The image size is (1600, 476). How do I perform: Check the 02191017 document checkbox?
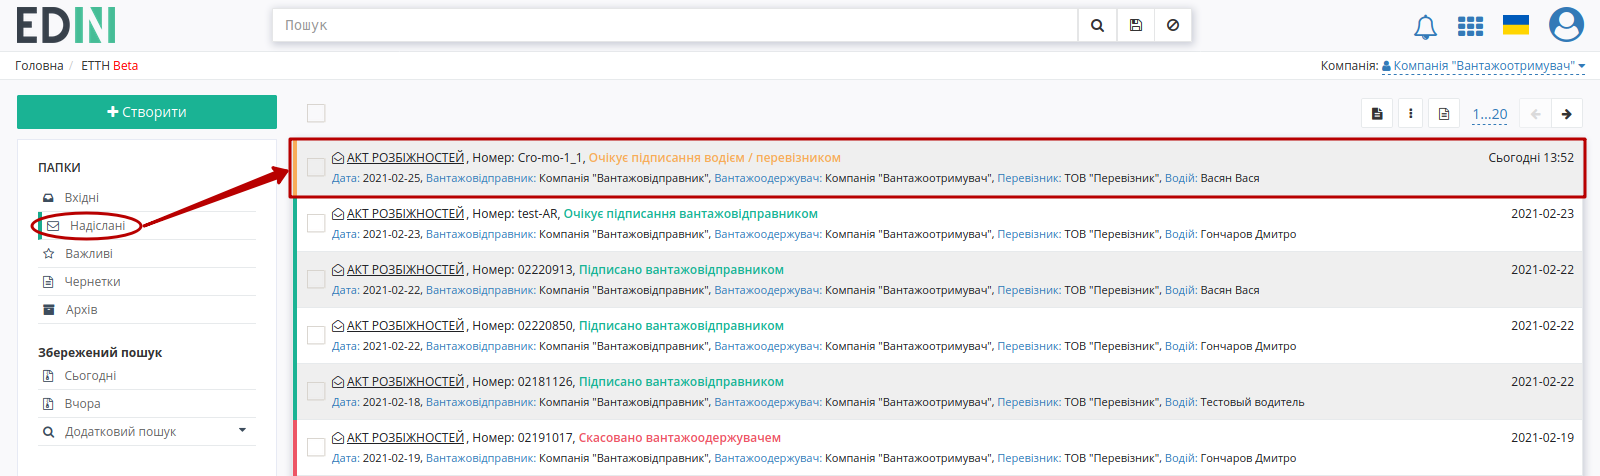tap(316, 447)
